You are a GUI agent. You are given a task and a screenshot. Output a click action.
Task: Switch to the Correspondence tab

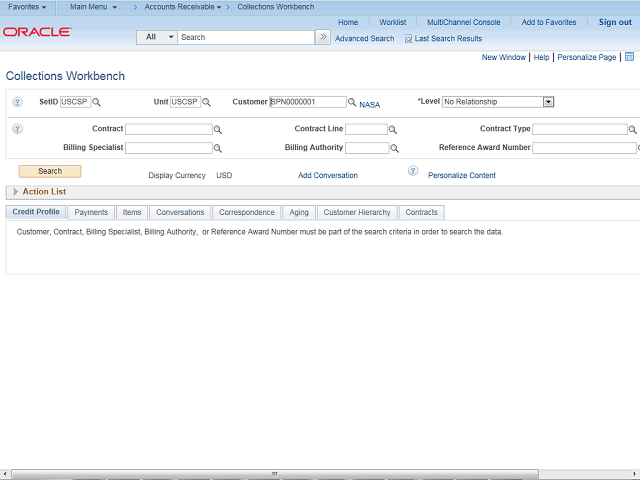[247, 212]
